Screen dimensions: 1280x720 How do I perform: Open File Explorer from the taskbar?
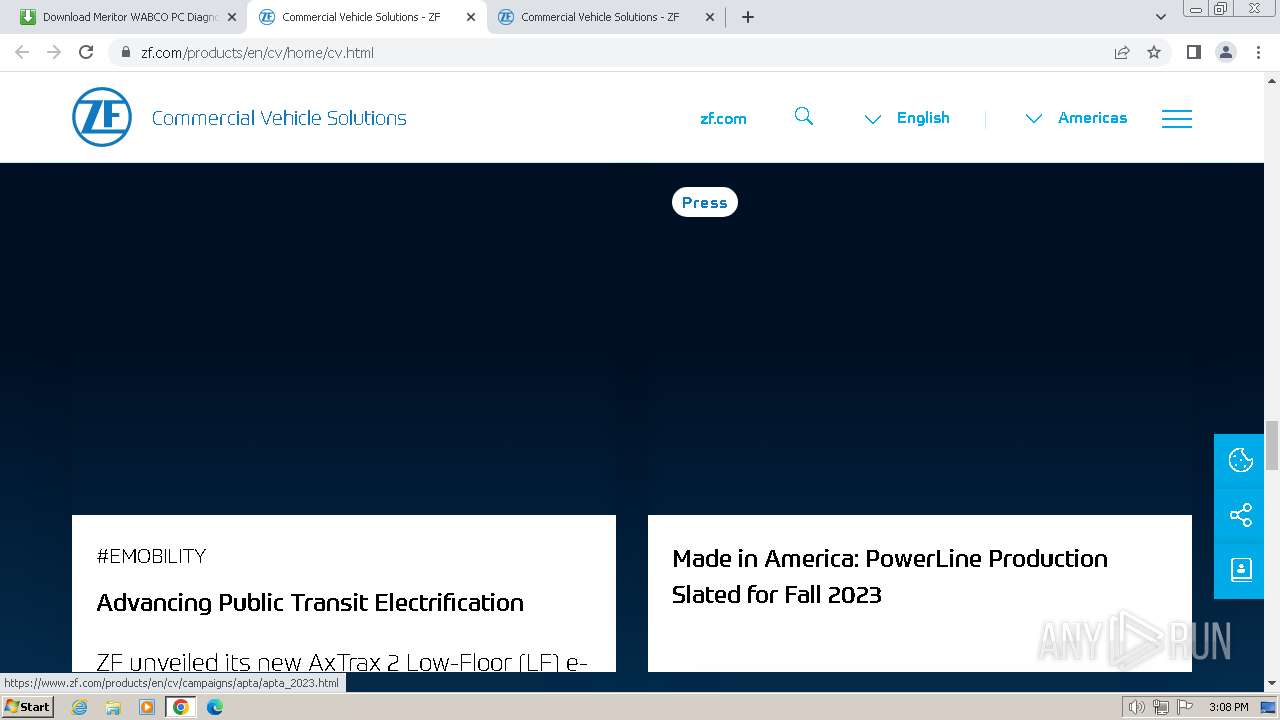click(113, 707)
